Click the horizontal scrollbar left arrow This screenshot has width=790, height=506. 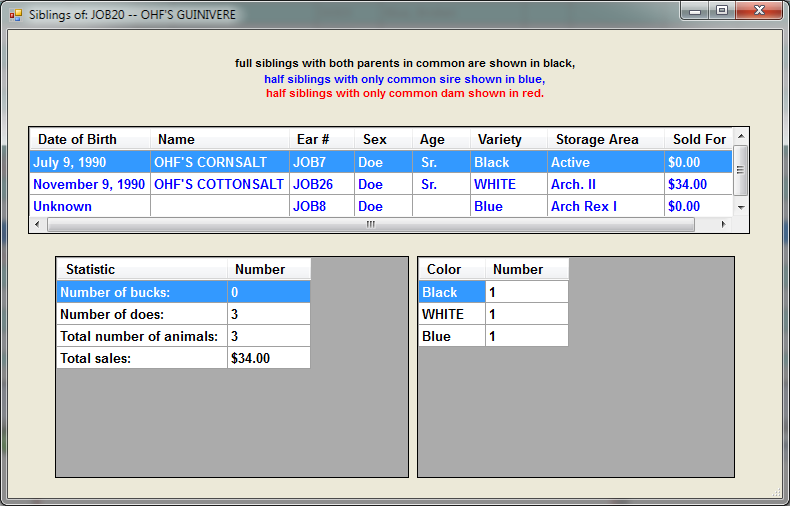37,225
